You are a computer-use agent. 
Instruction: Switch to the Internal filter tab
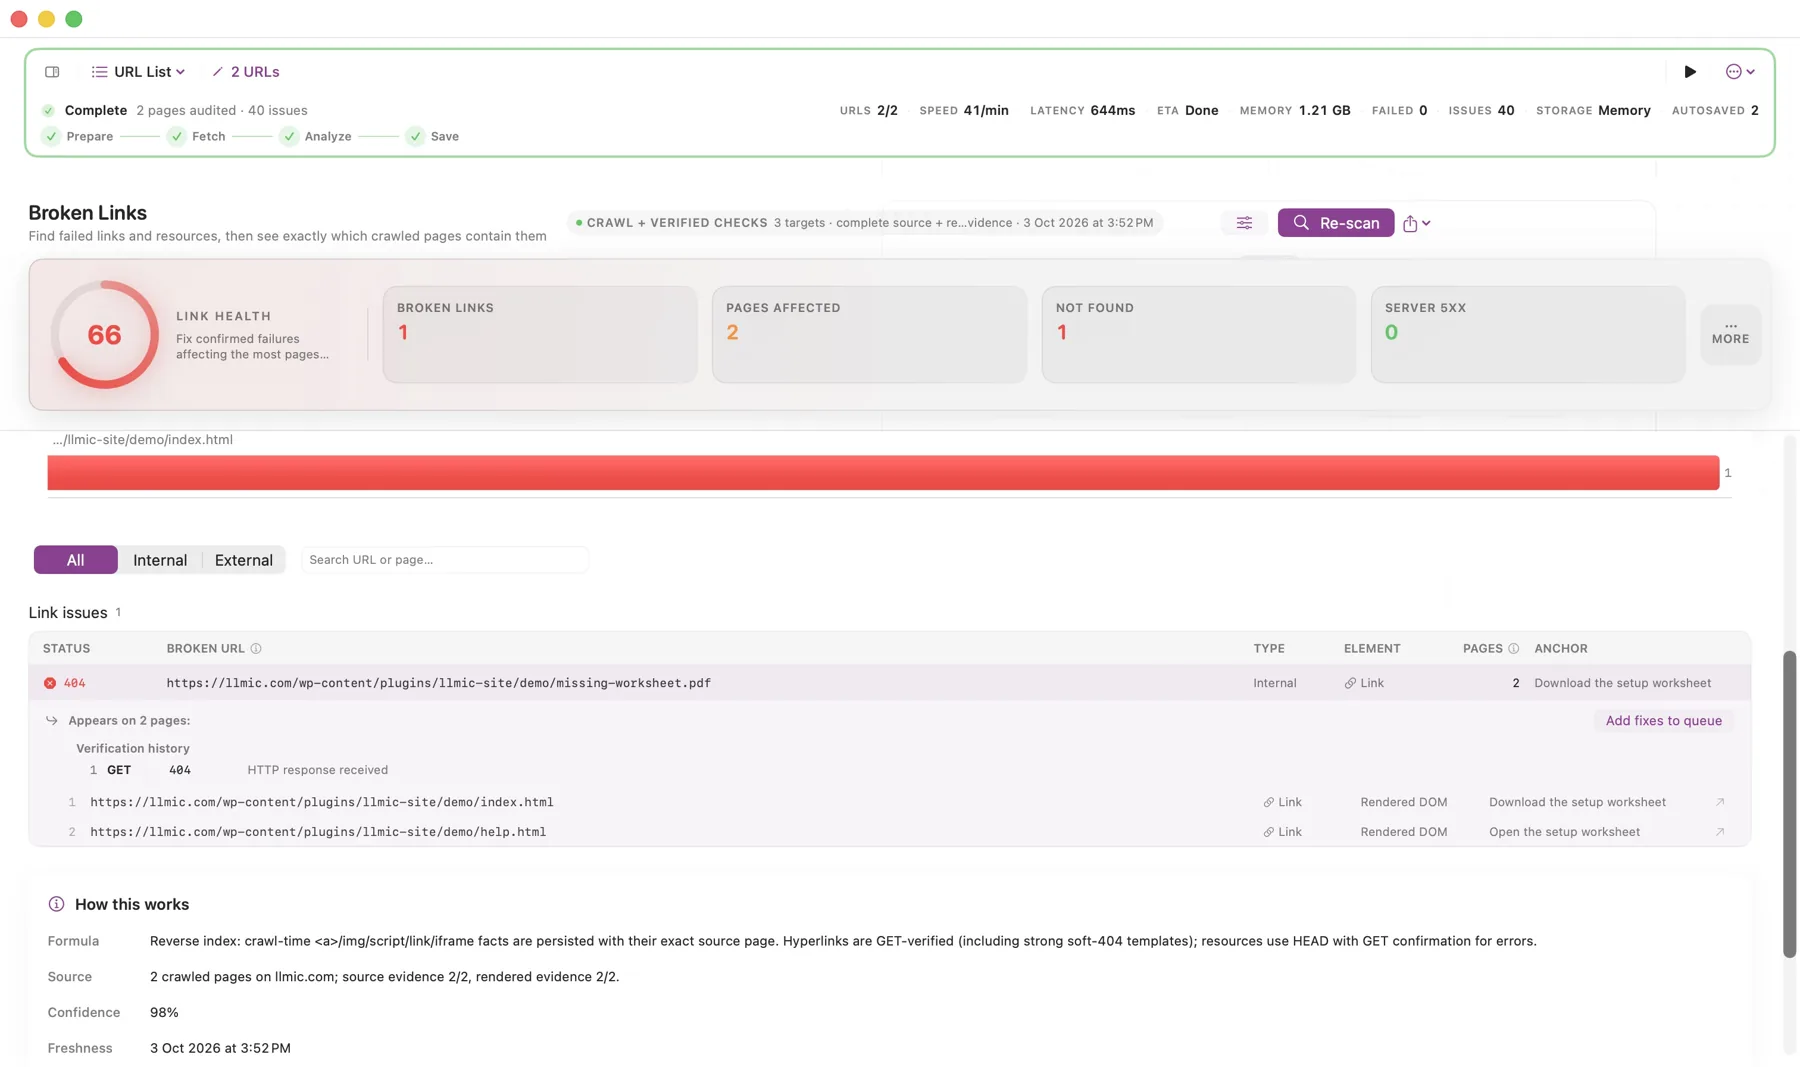click(160, 560)
